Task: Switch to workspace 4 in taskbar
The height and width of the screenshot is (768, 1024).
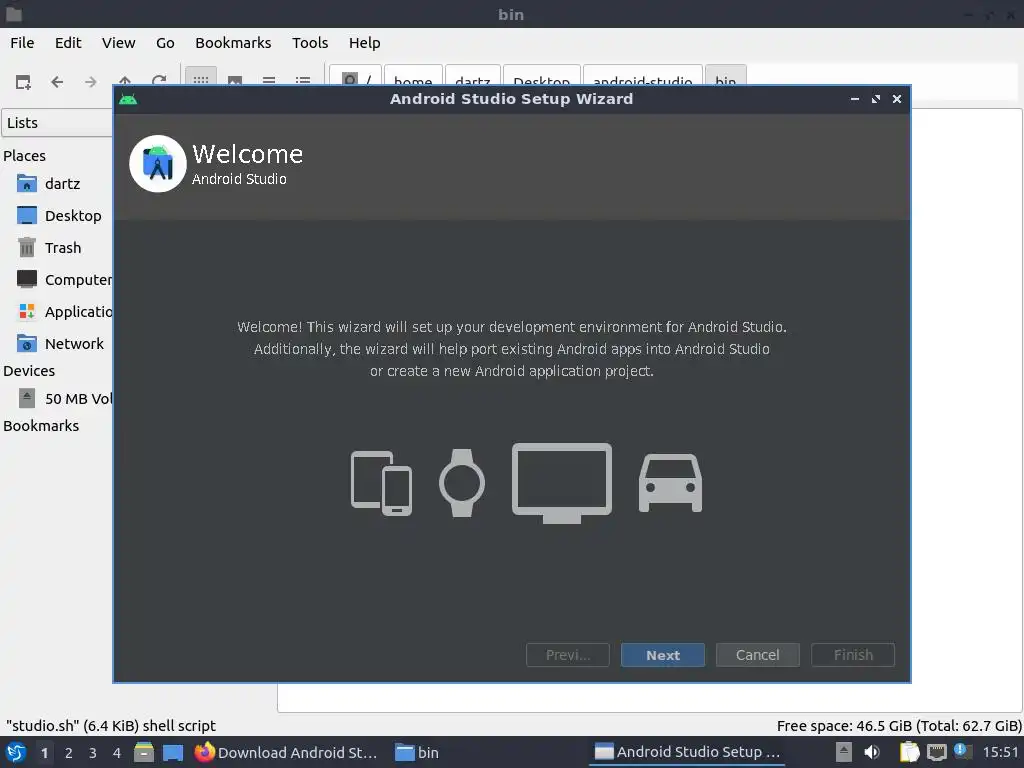Action: tap(117, 753)
